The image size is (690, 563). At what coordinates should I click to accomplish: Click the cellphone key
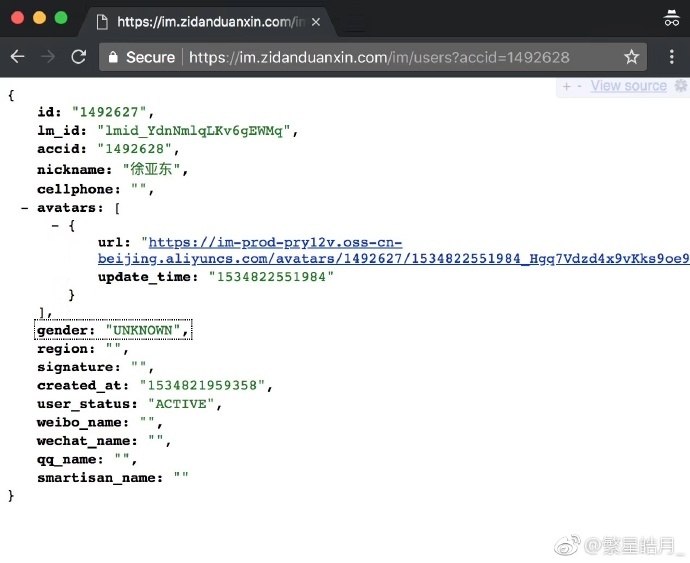[x=78, y=189]
